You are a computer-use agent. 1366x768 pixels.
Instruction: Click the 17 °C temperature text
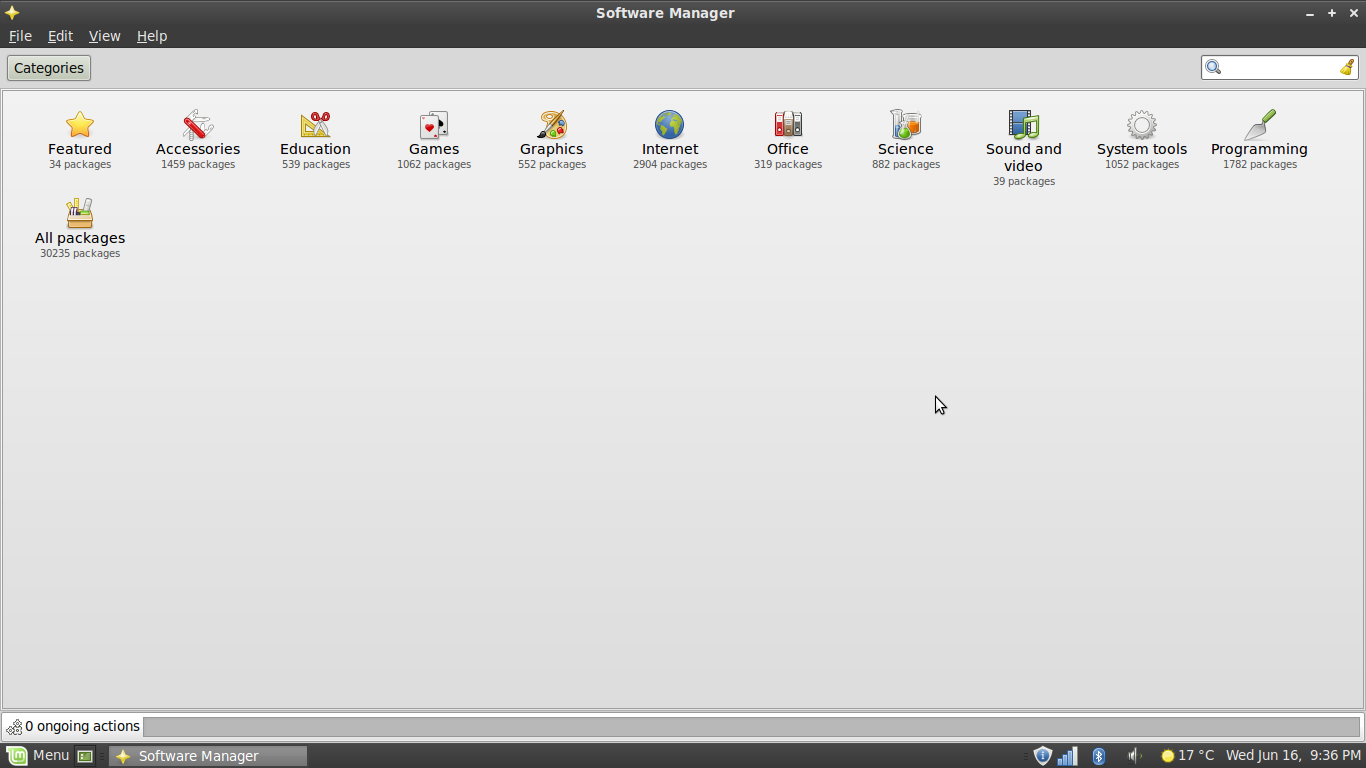1196,756
